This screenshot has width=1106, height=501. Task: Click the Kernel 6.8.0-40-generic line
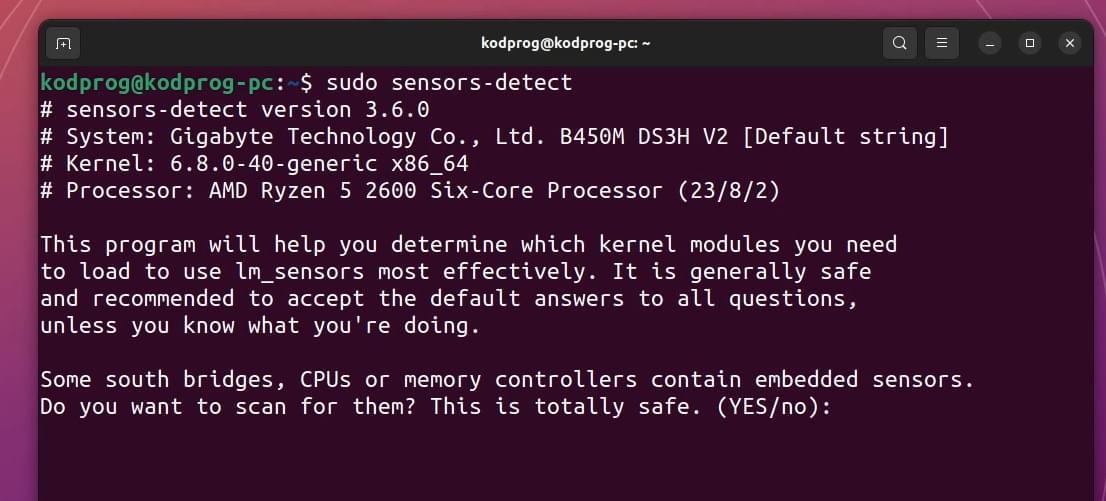coord(255,164)
